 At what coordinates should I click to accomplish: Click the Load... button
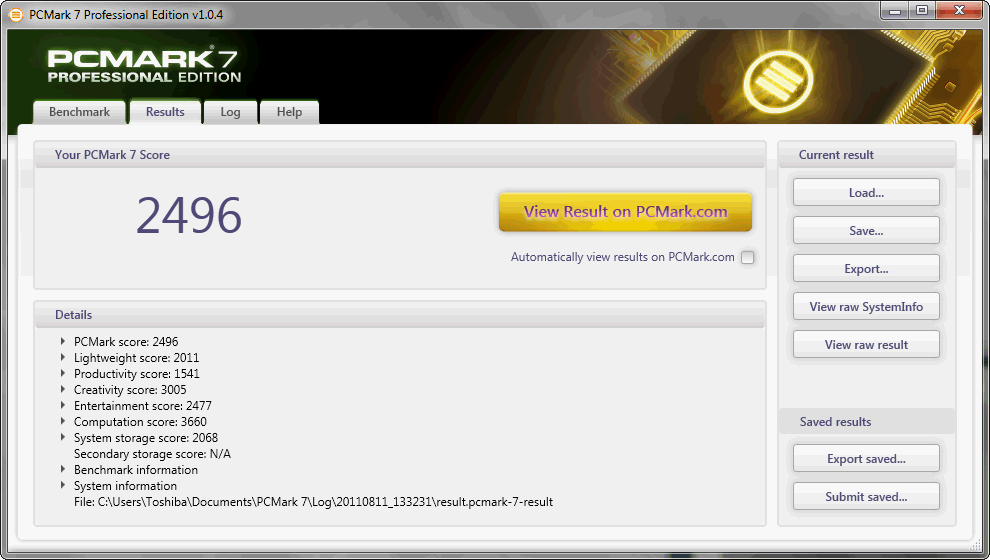(x=866, y=193)
